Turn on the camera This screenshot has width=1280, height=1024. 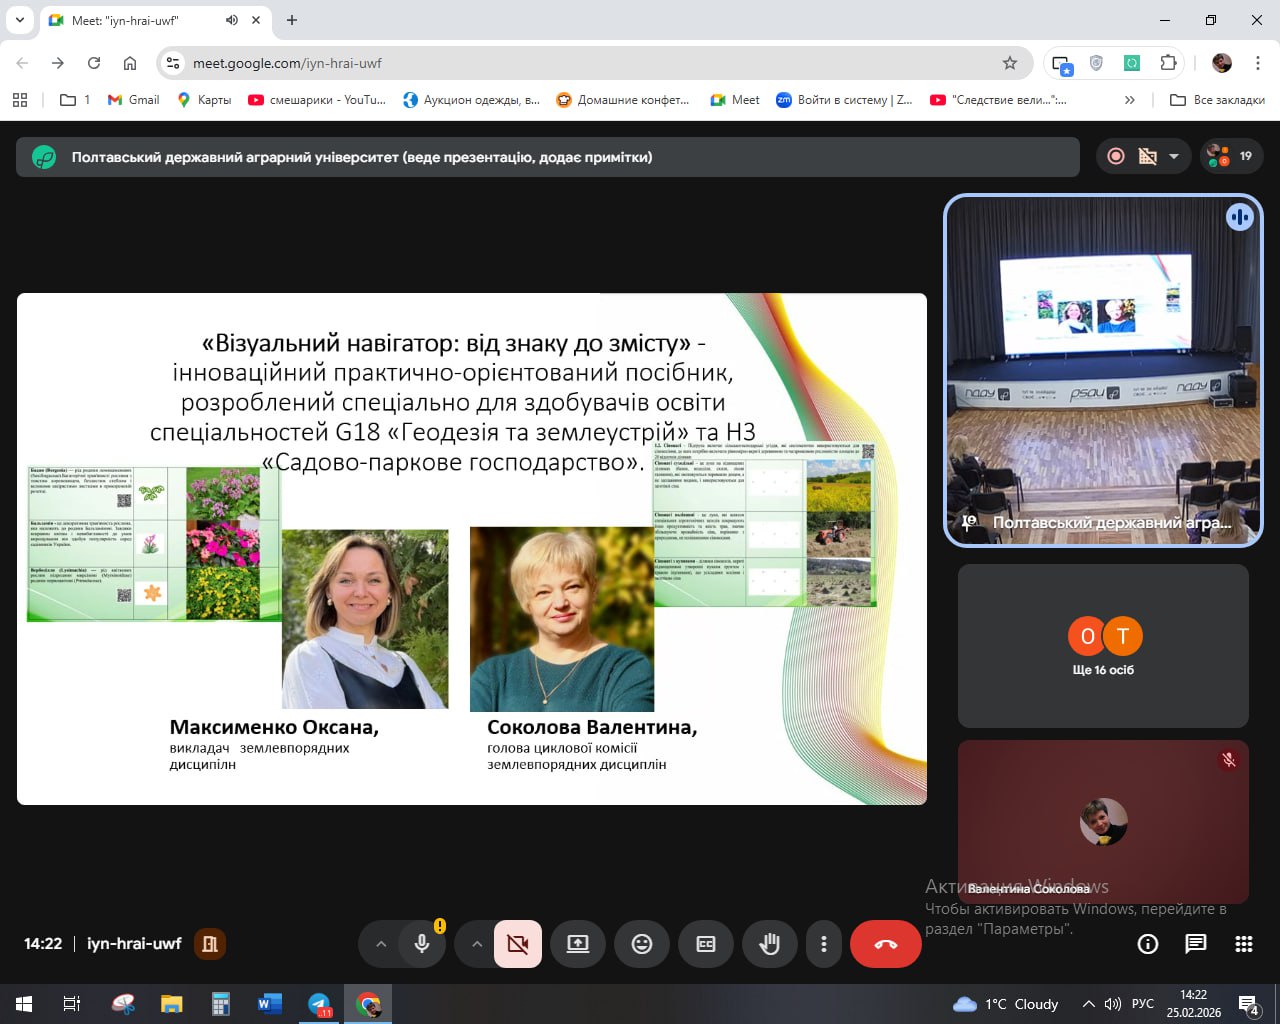tap(518, 944)
